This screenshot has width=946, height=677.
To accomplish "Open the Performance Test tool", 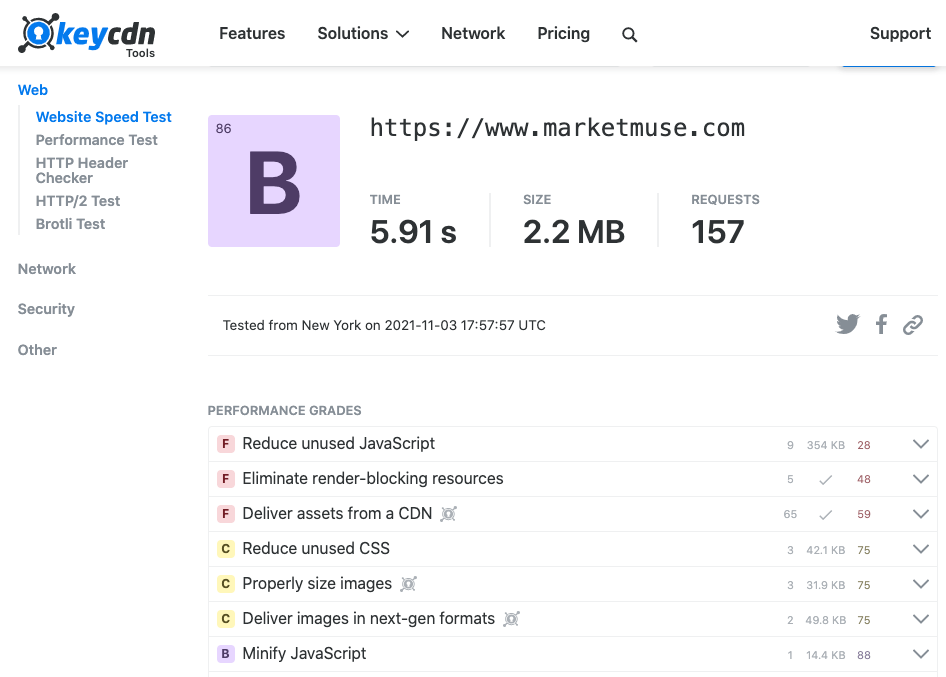I will pyautogui.click(x=97, y=140).
